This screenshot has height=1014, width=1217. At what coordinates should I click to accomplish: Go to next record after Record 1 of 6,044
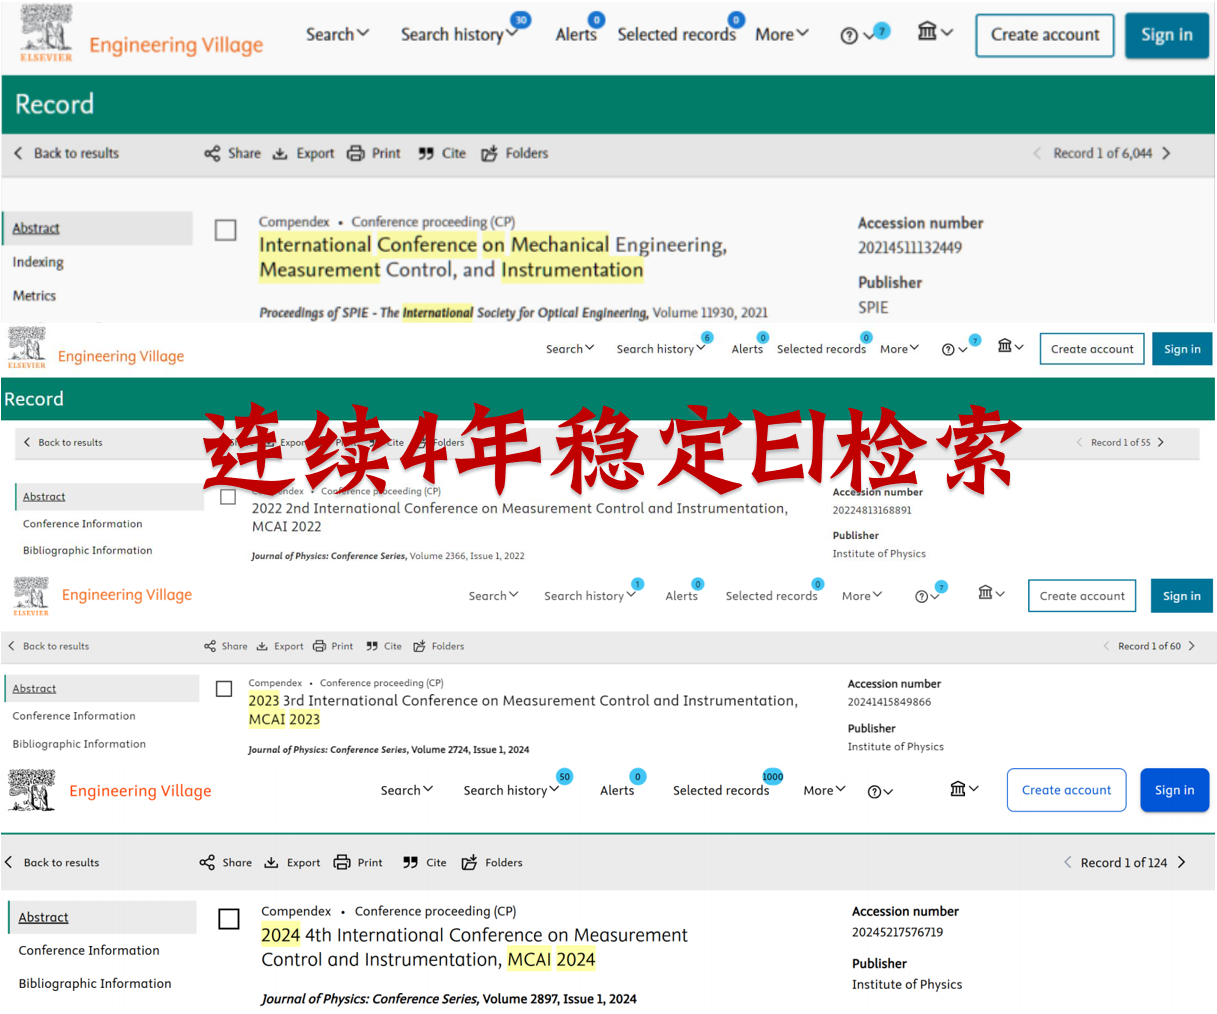pyautogui.click(x=1166, y=153)
